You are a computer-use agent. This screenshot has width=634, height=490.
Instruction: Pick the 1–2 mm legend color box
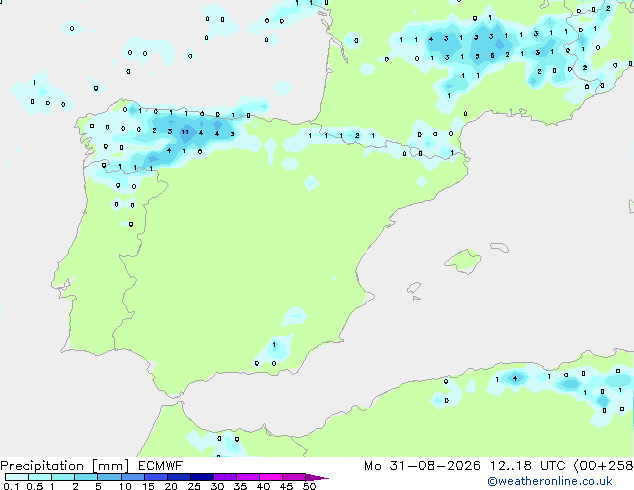pos(63,477)
